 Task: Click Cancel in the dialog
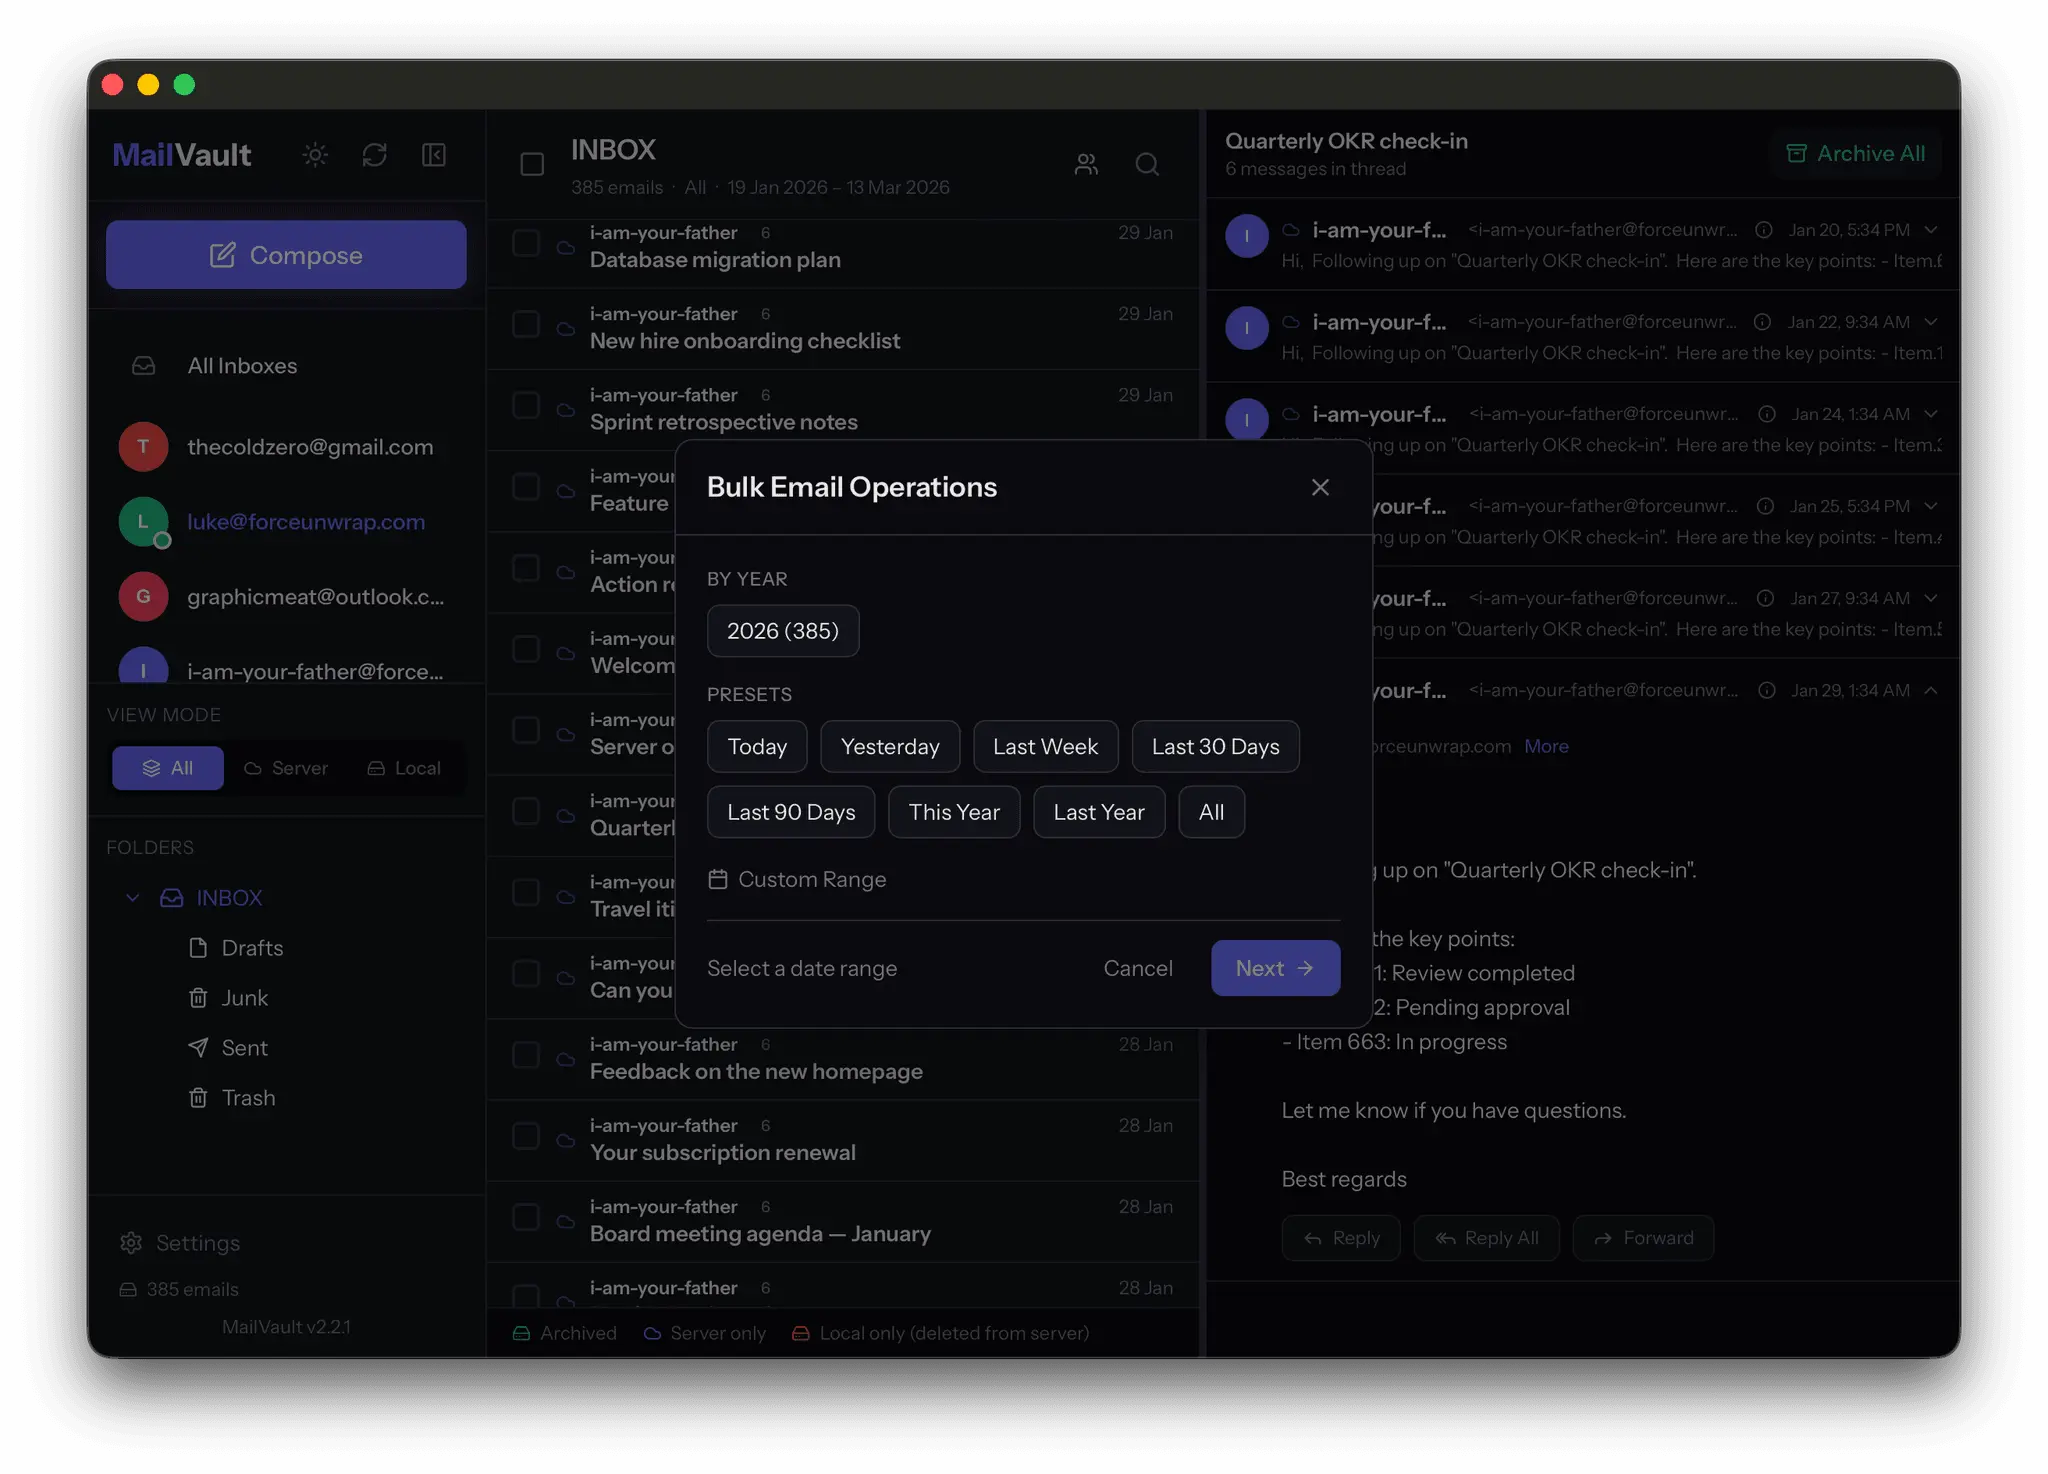tap(1138, 968)
